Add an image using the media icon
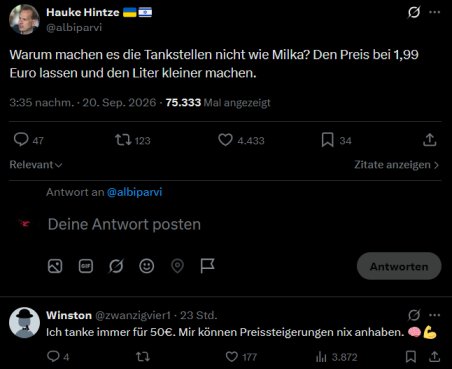Viewport: 452px width, 369px height. 55,266
